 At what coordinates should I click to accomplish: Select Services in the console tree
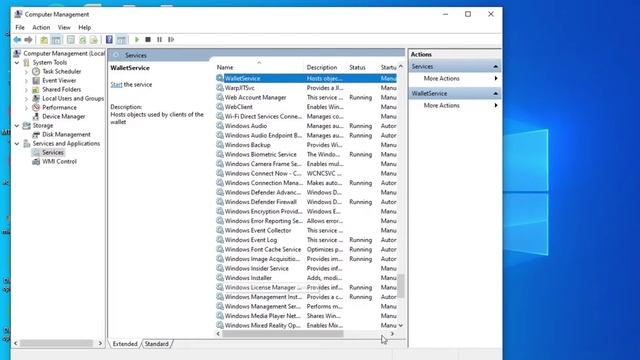53,152
